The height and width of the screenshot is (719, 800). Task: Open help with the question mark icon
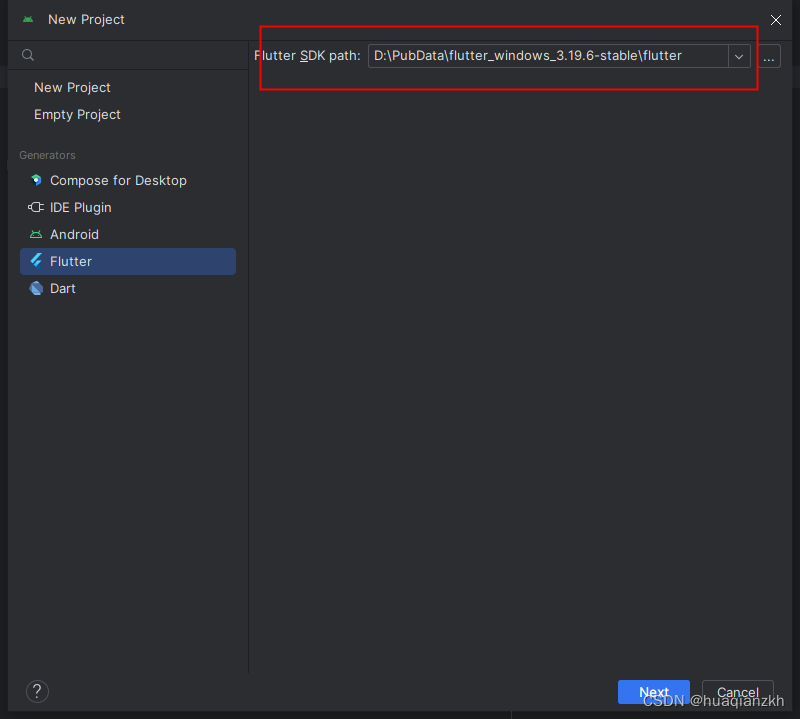coord(37,691)
